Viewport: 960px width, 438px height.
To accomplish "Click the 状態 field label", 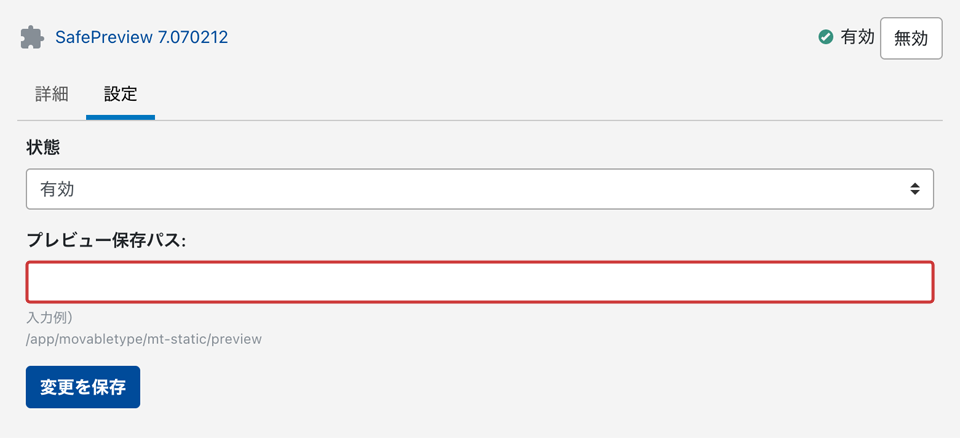I will (43, 147).
